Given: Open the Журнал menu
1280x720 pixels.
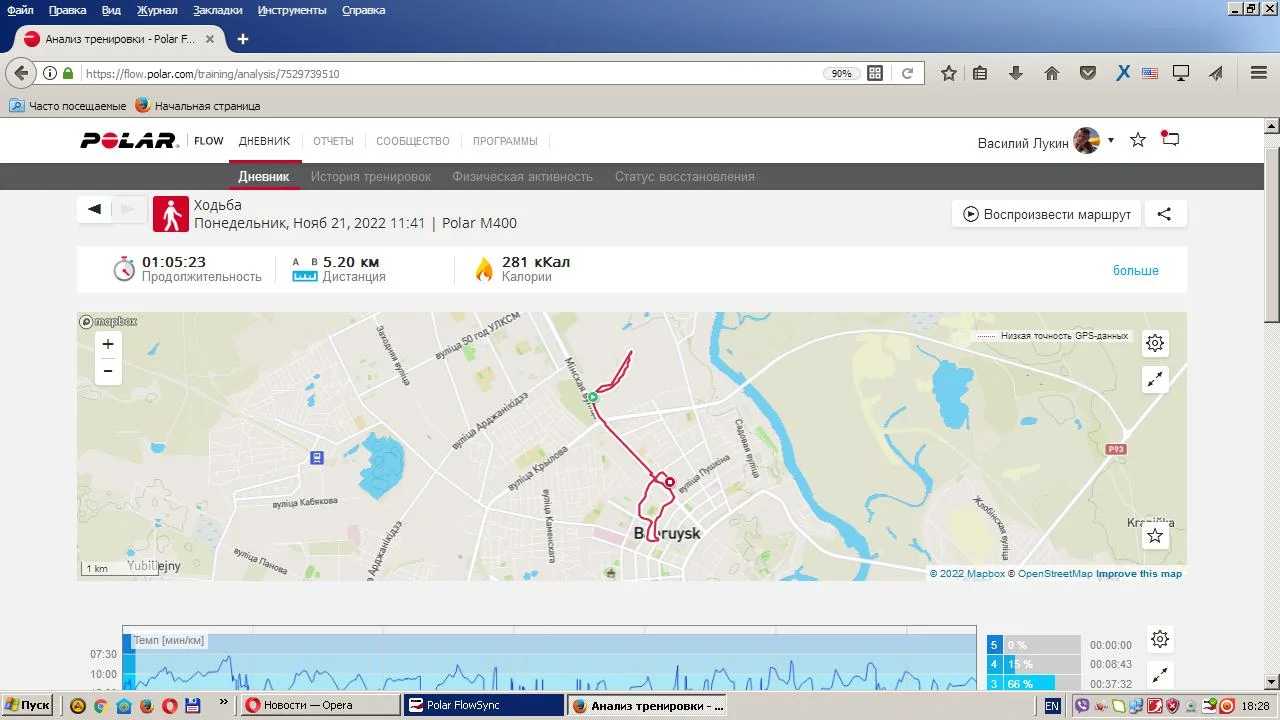Looking at the screenshot, I should coord(157,10).
